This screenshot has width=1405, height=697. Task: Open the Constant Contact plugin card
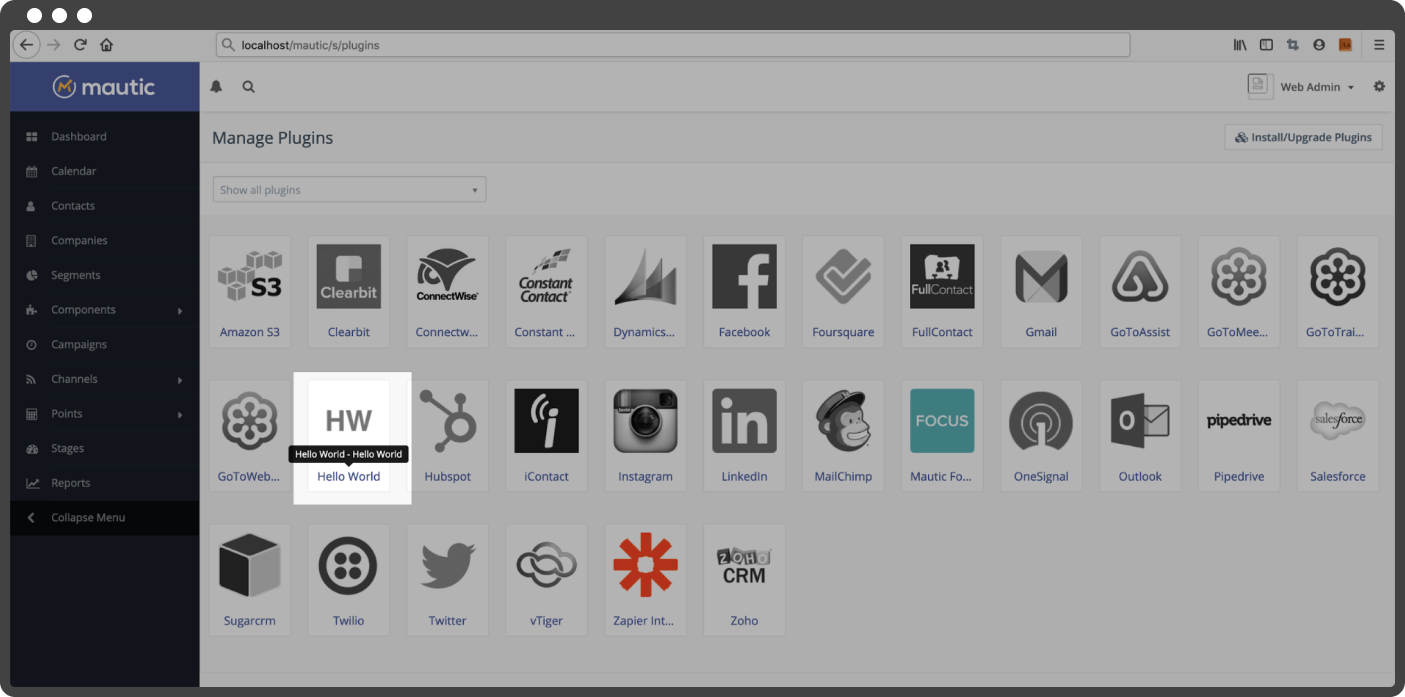(x=547, y=291)
